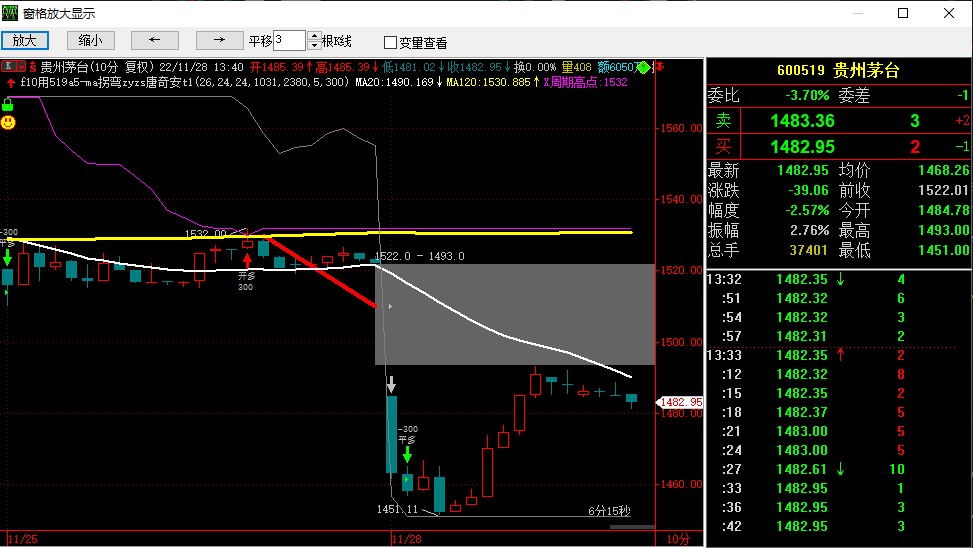
Task: Click the 买 buy price 1482.95
Action: pos(802,147)
